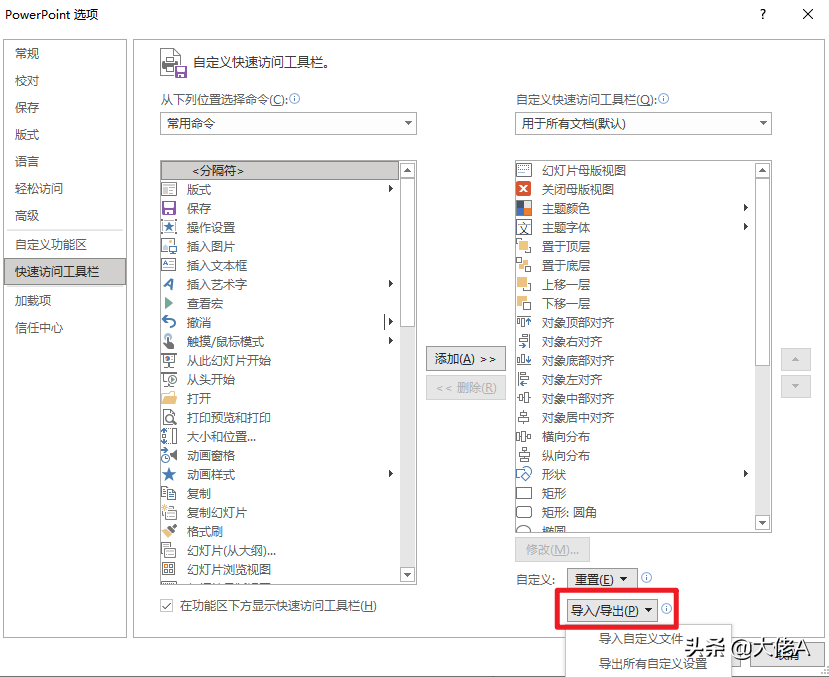Click the 幻灯片母版视图 icon in right list
Image resolution: width=829 pixels, height=677 pixels.
[x=523, y=170]
